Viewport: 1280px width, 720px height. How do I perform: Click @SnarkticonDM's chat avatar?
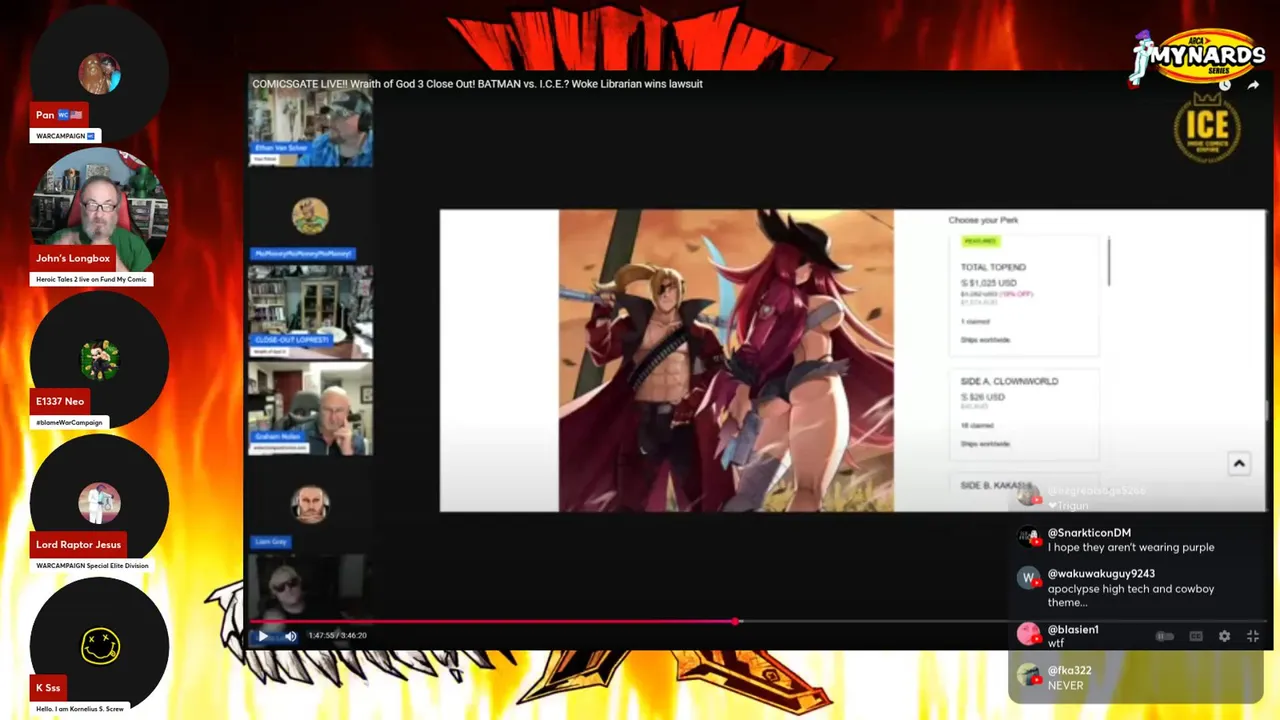point(1029,538)
